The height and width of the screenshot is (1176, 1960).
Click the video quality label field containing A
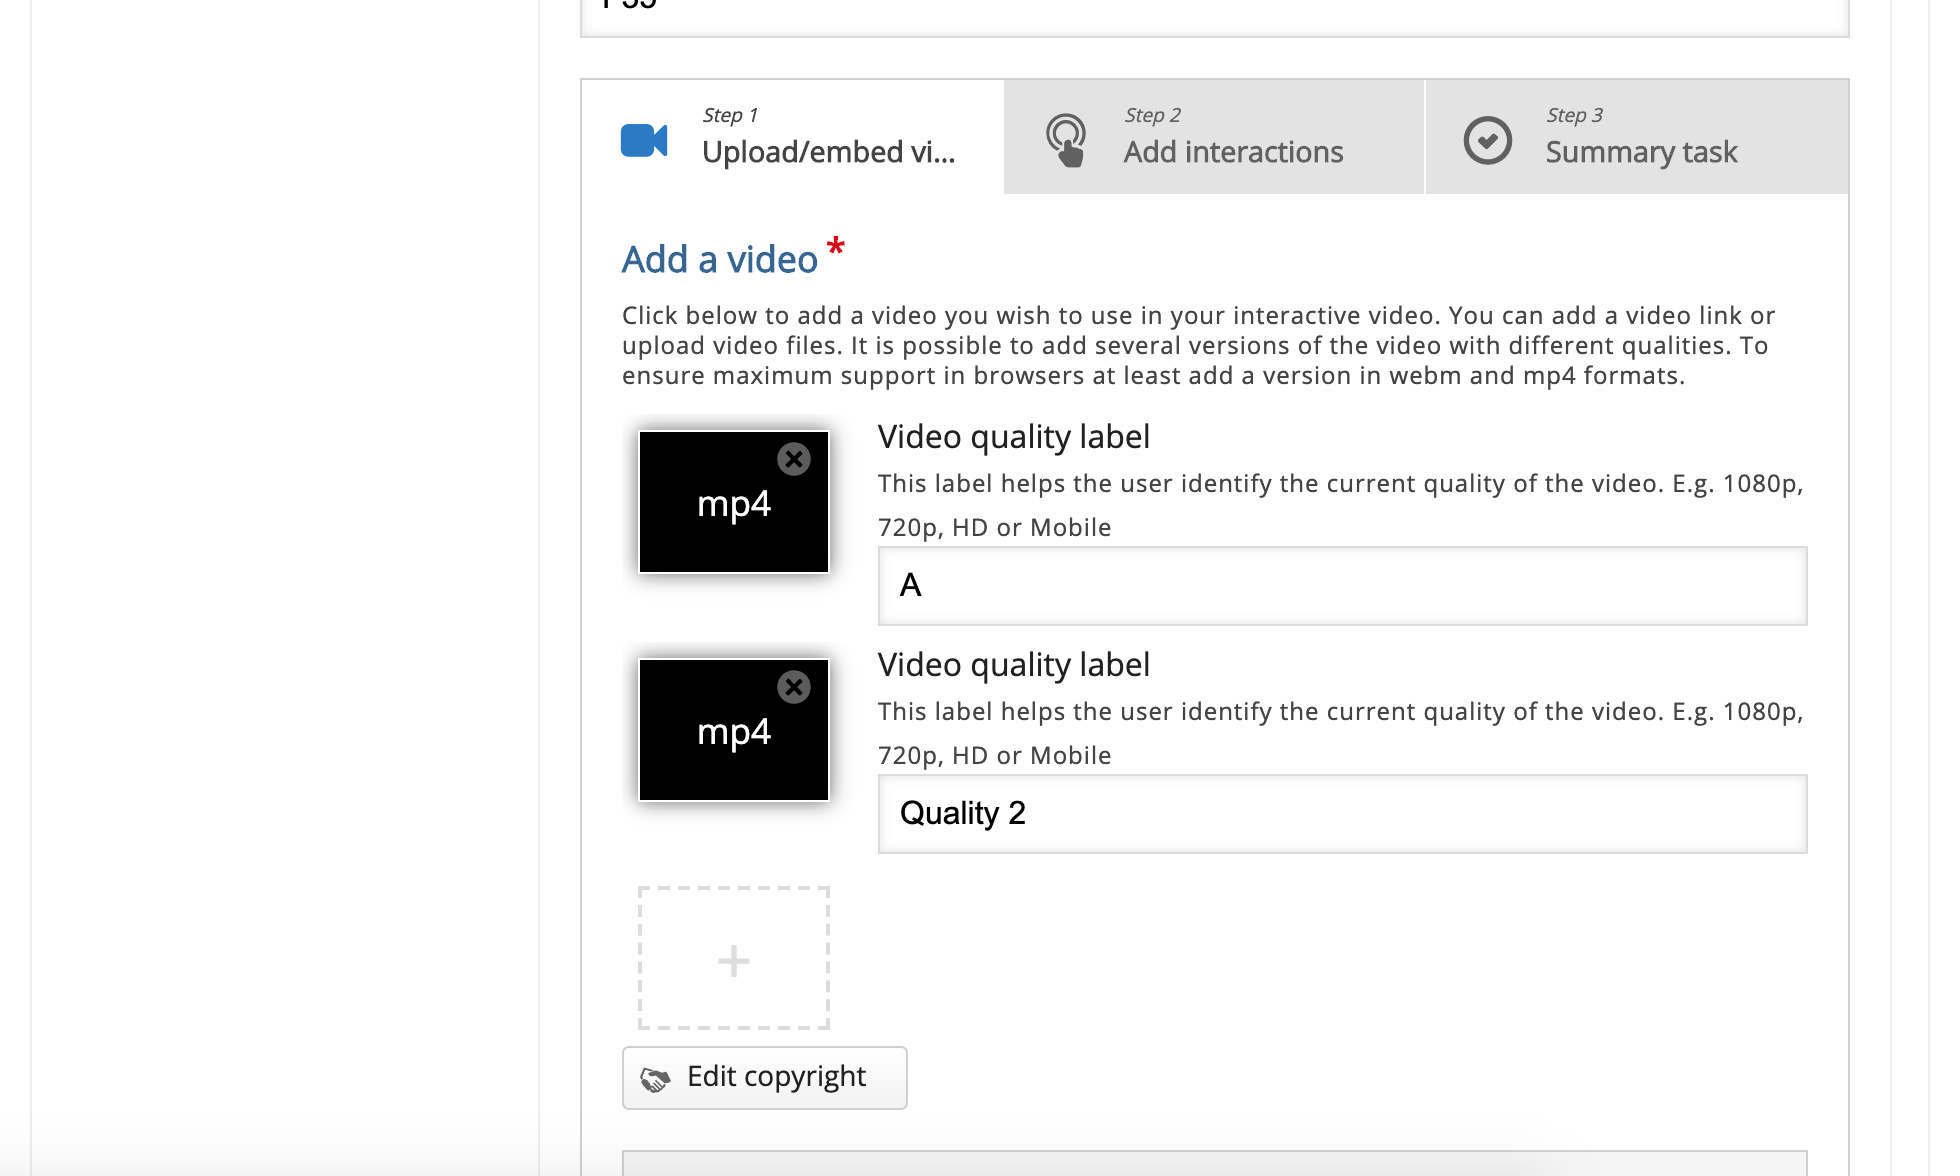click(x=1342, y=586)
